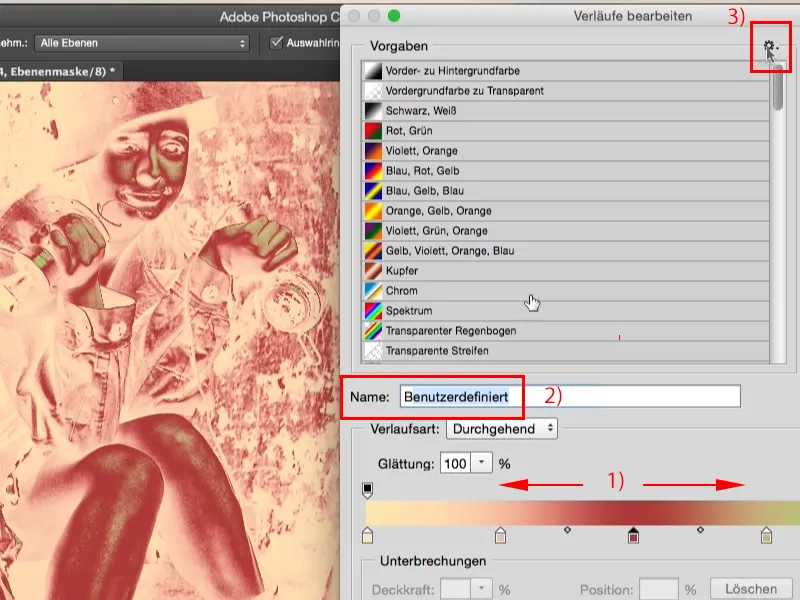Click the gradient preview bar
Screen dimensions: 800x600
(583, 513)
